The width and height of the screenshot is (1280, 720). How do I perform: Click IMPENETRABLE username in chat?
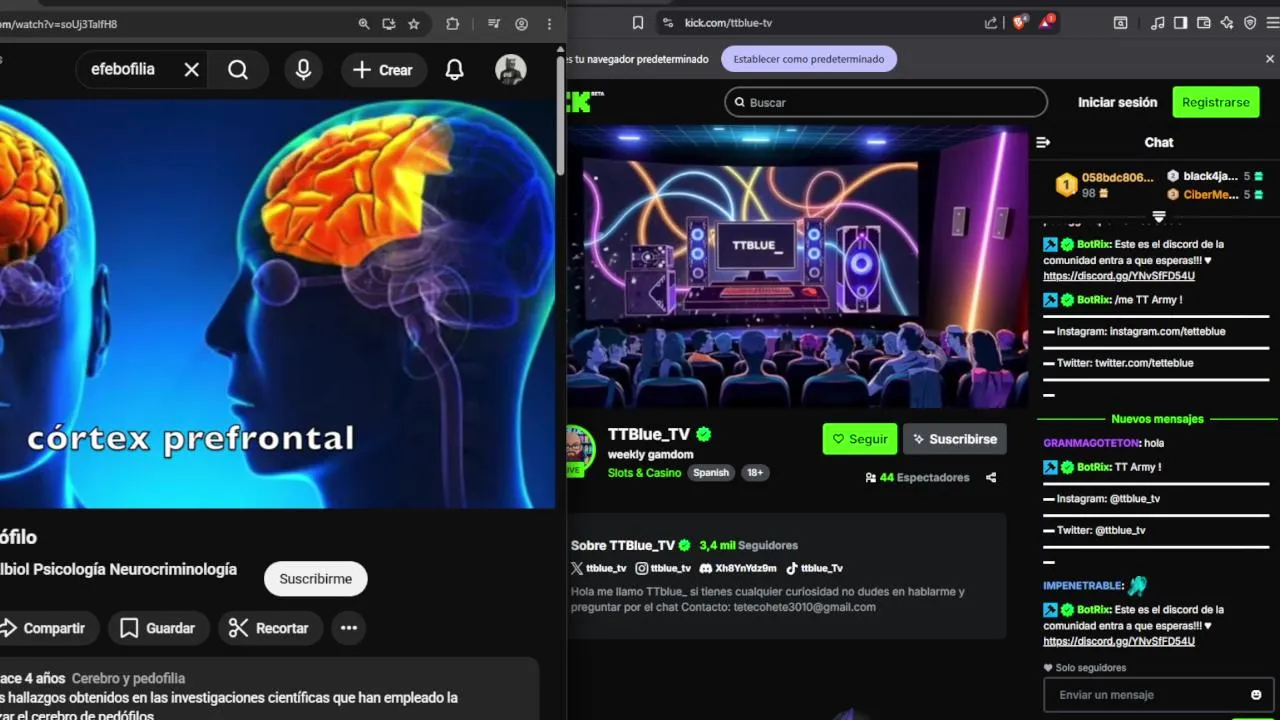click(1083, 586)
